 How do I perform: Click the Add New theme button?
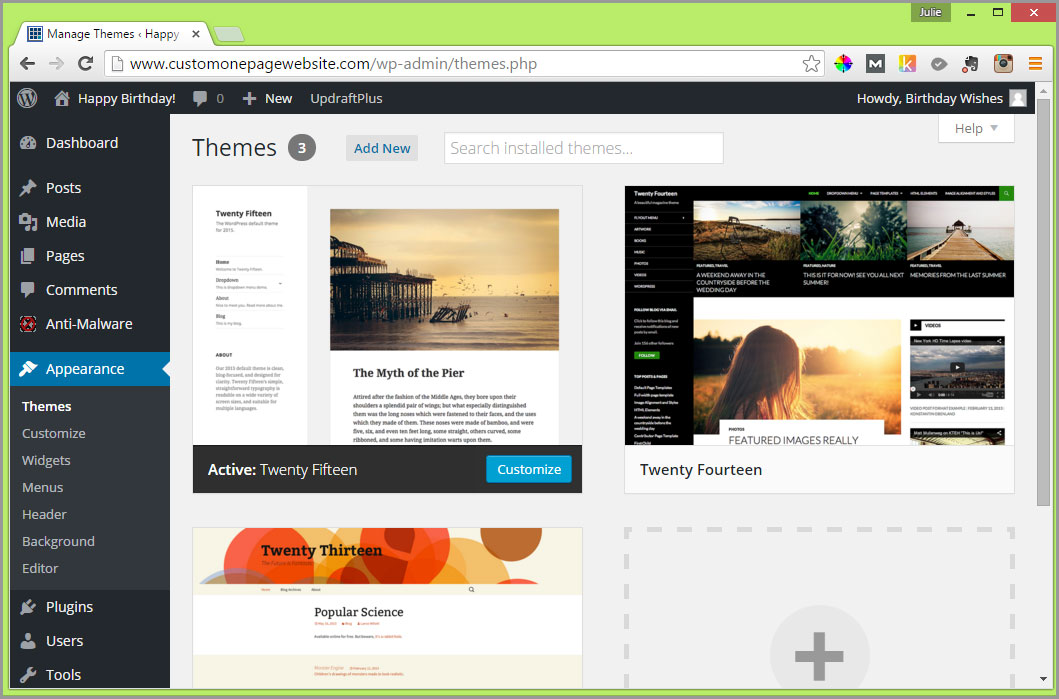coord(382,149)
